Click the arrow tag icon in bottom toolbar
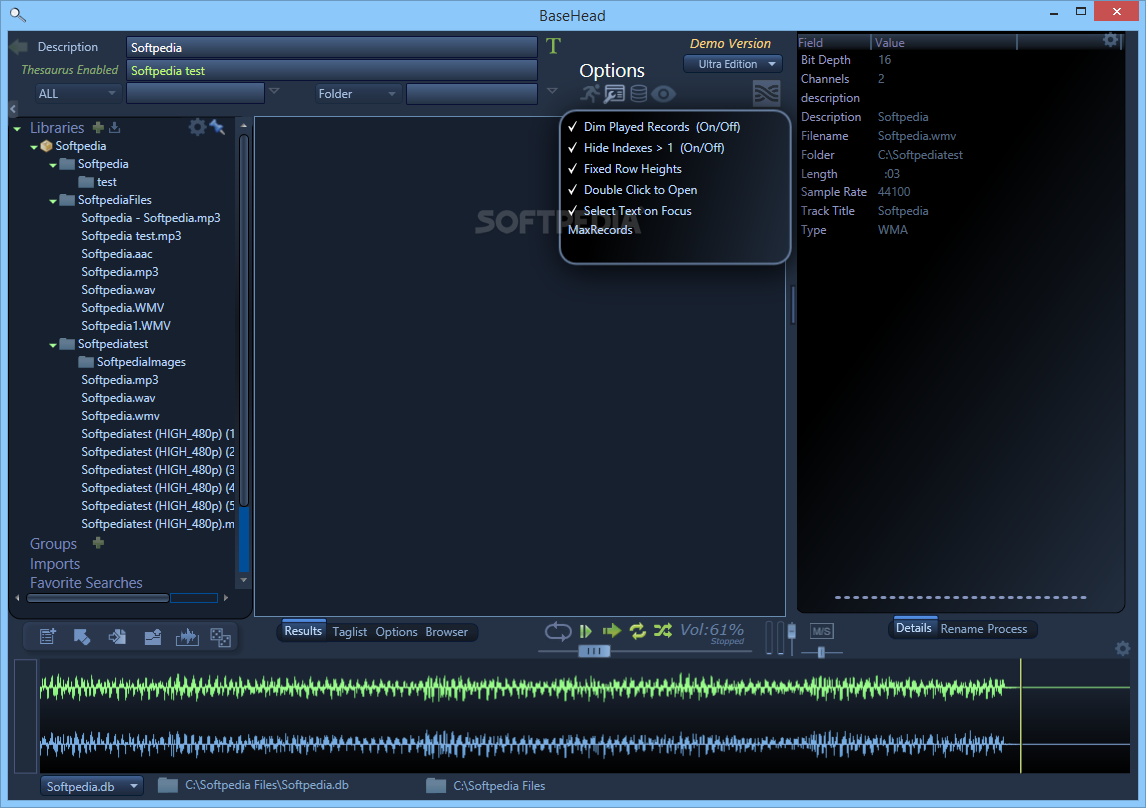1146x808 pixels. [82, 637]
